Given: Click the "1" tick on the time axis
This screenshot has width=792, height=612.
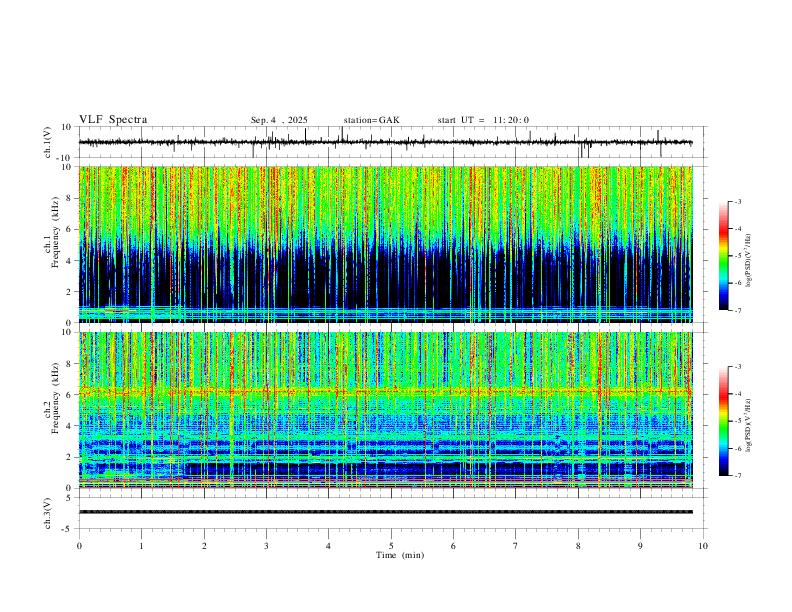Looking at the screenshot, I should (141, 546).
